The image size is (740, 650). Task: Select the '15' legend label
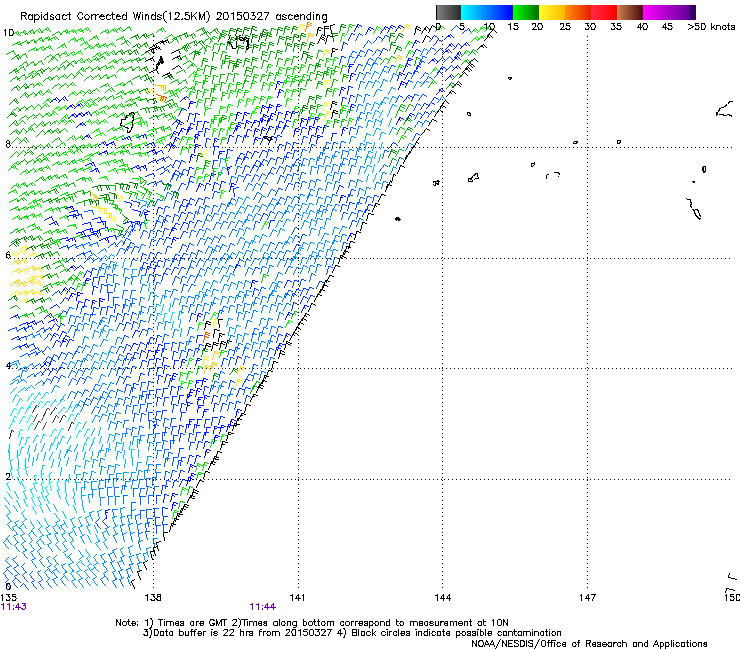[513, 27]
